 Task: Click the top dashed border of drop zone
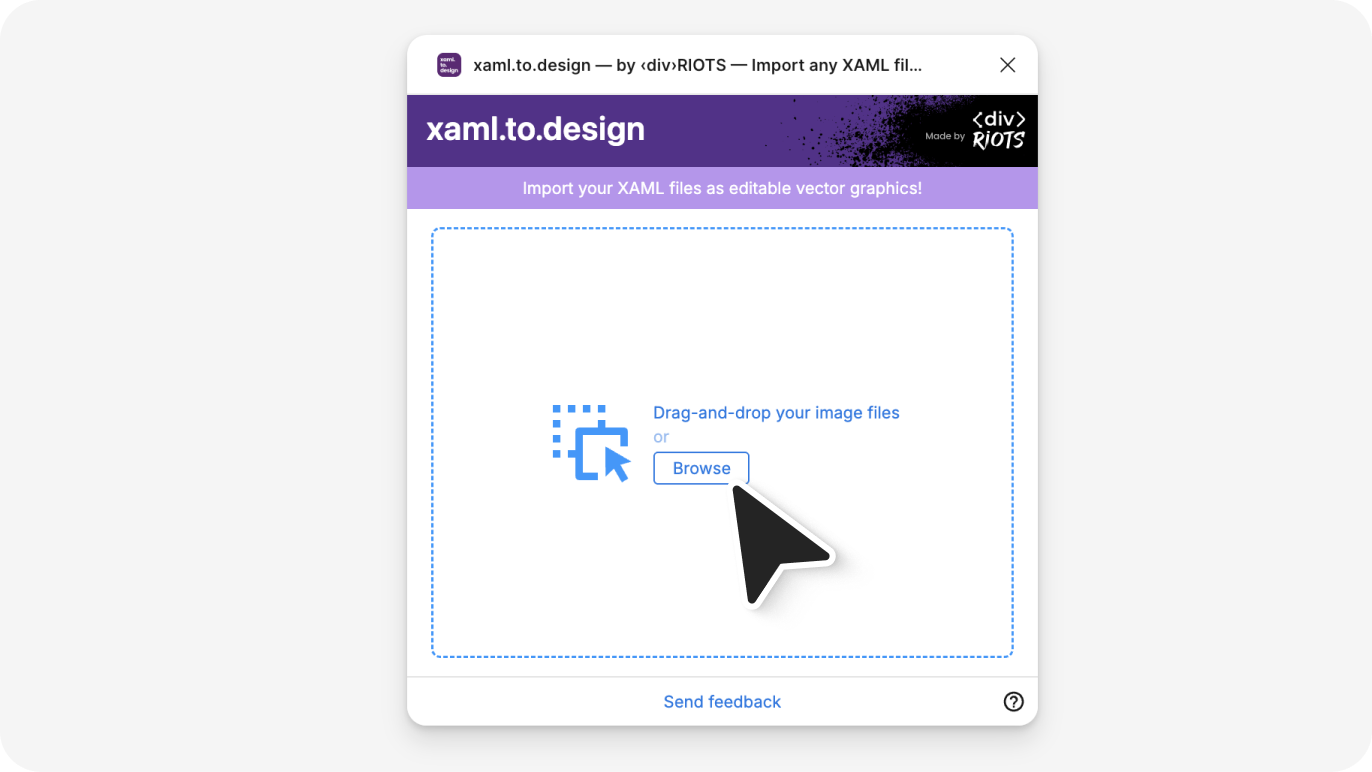click(x=722, y=229)
